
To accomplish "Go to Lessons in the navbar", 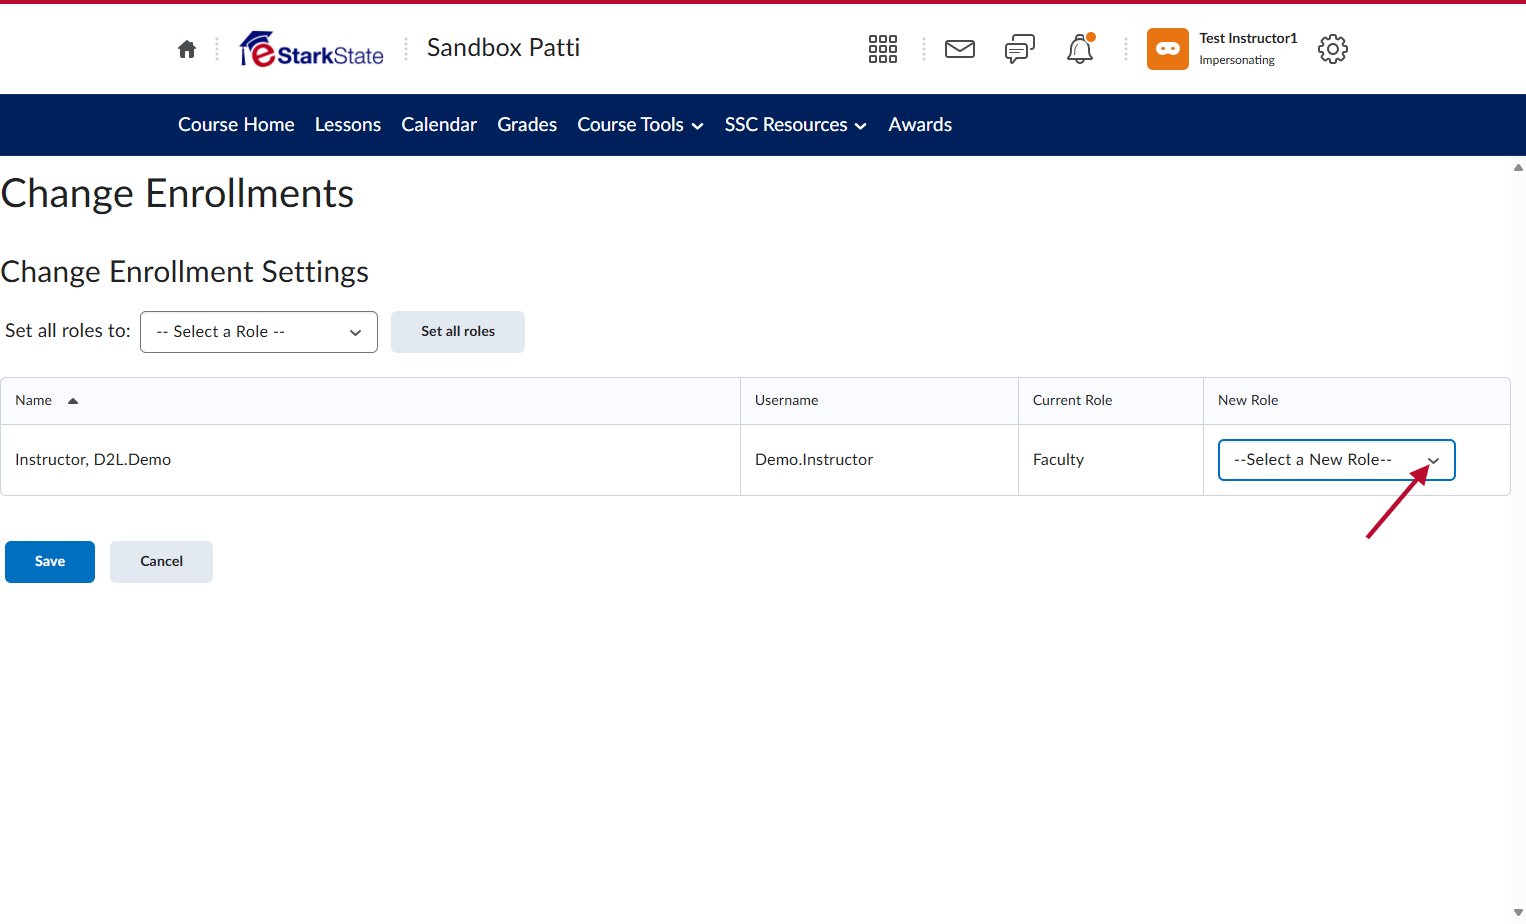I will pos(348,125).
